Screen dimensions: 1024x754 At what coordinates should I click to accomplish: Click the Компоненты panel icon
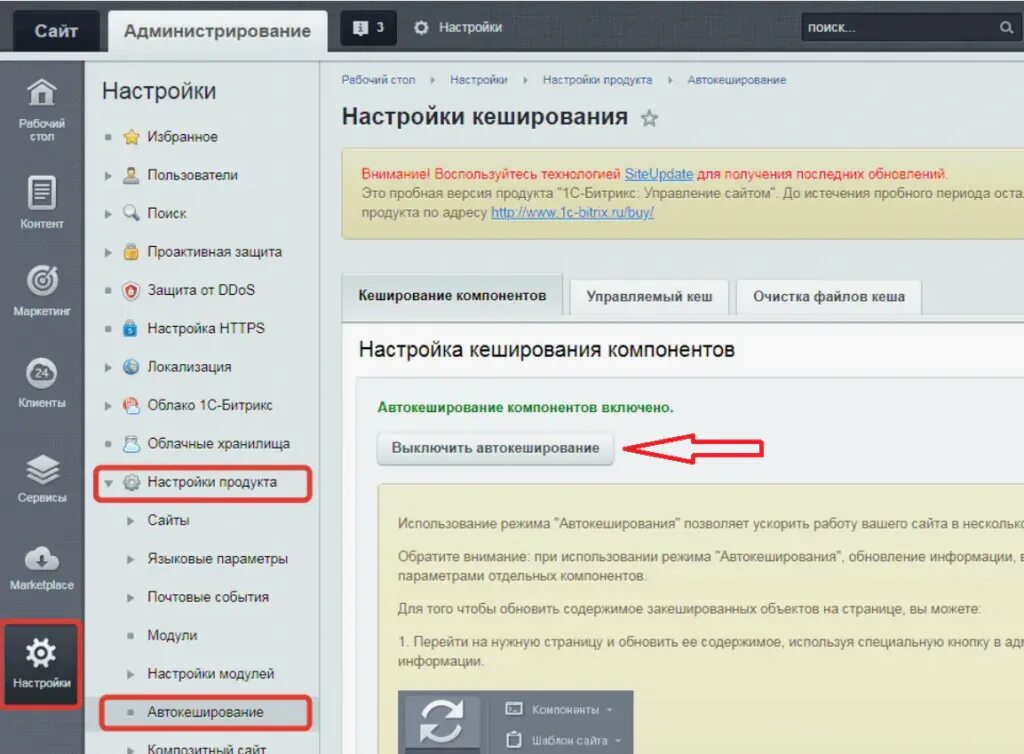pos(514,709)
